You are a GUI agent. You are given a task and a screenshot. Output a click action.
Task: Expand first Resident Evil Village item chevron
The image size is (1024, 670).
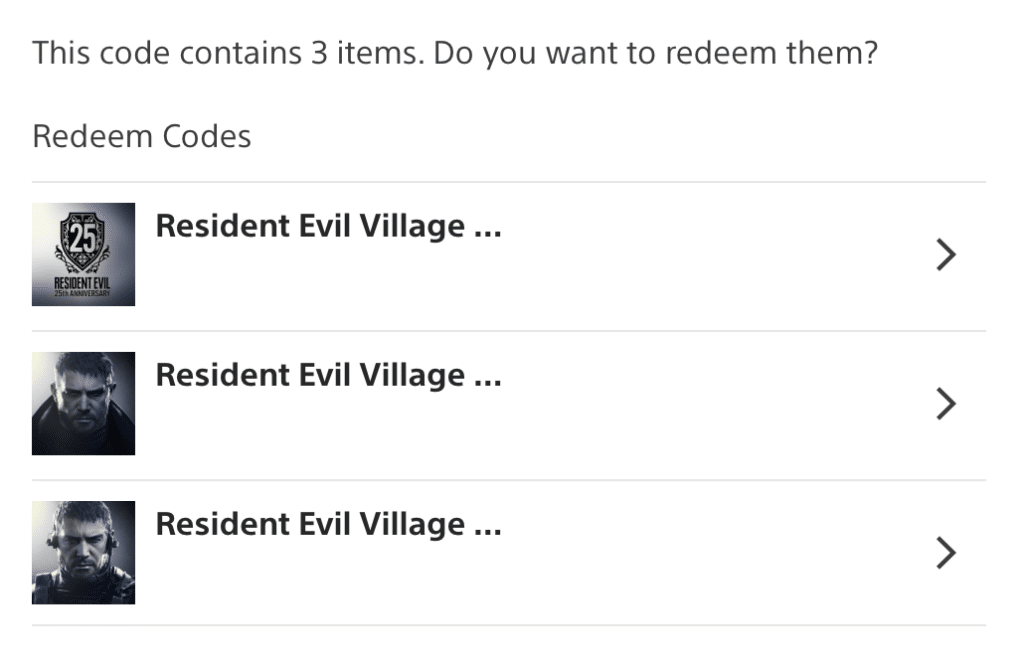pos(946,255)
